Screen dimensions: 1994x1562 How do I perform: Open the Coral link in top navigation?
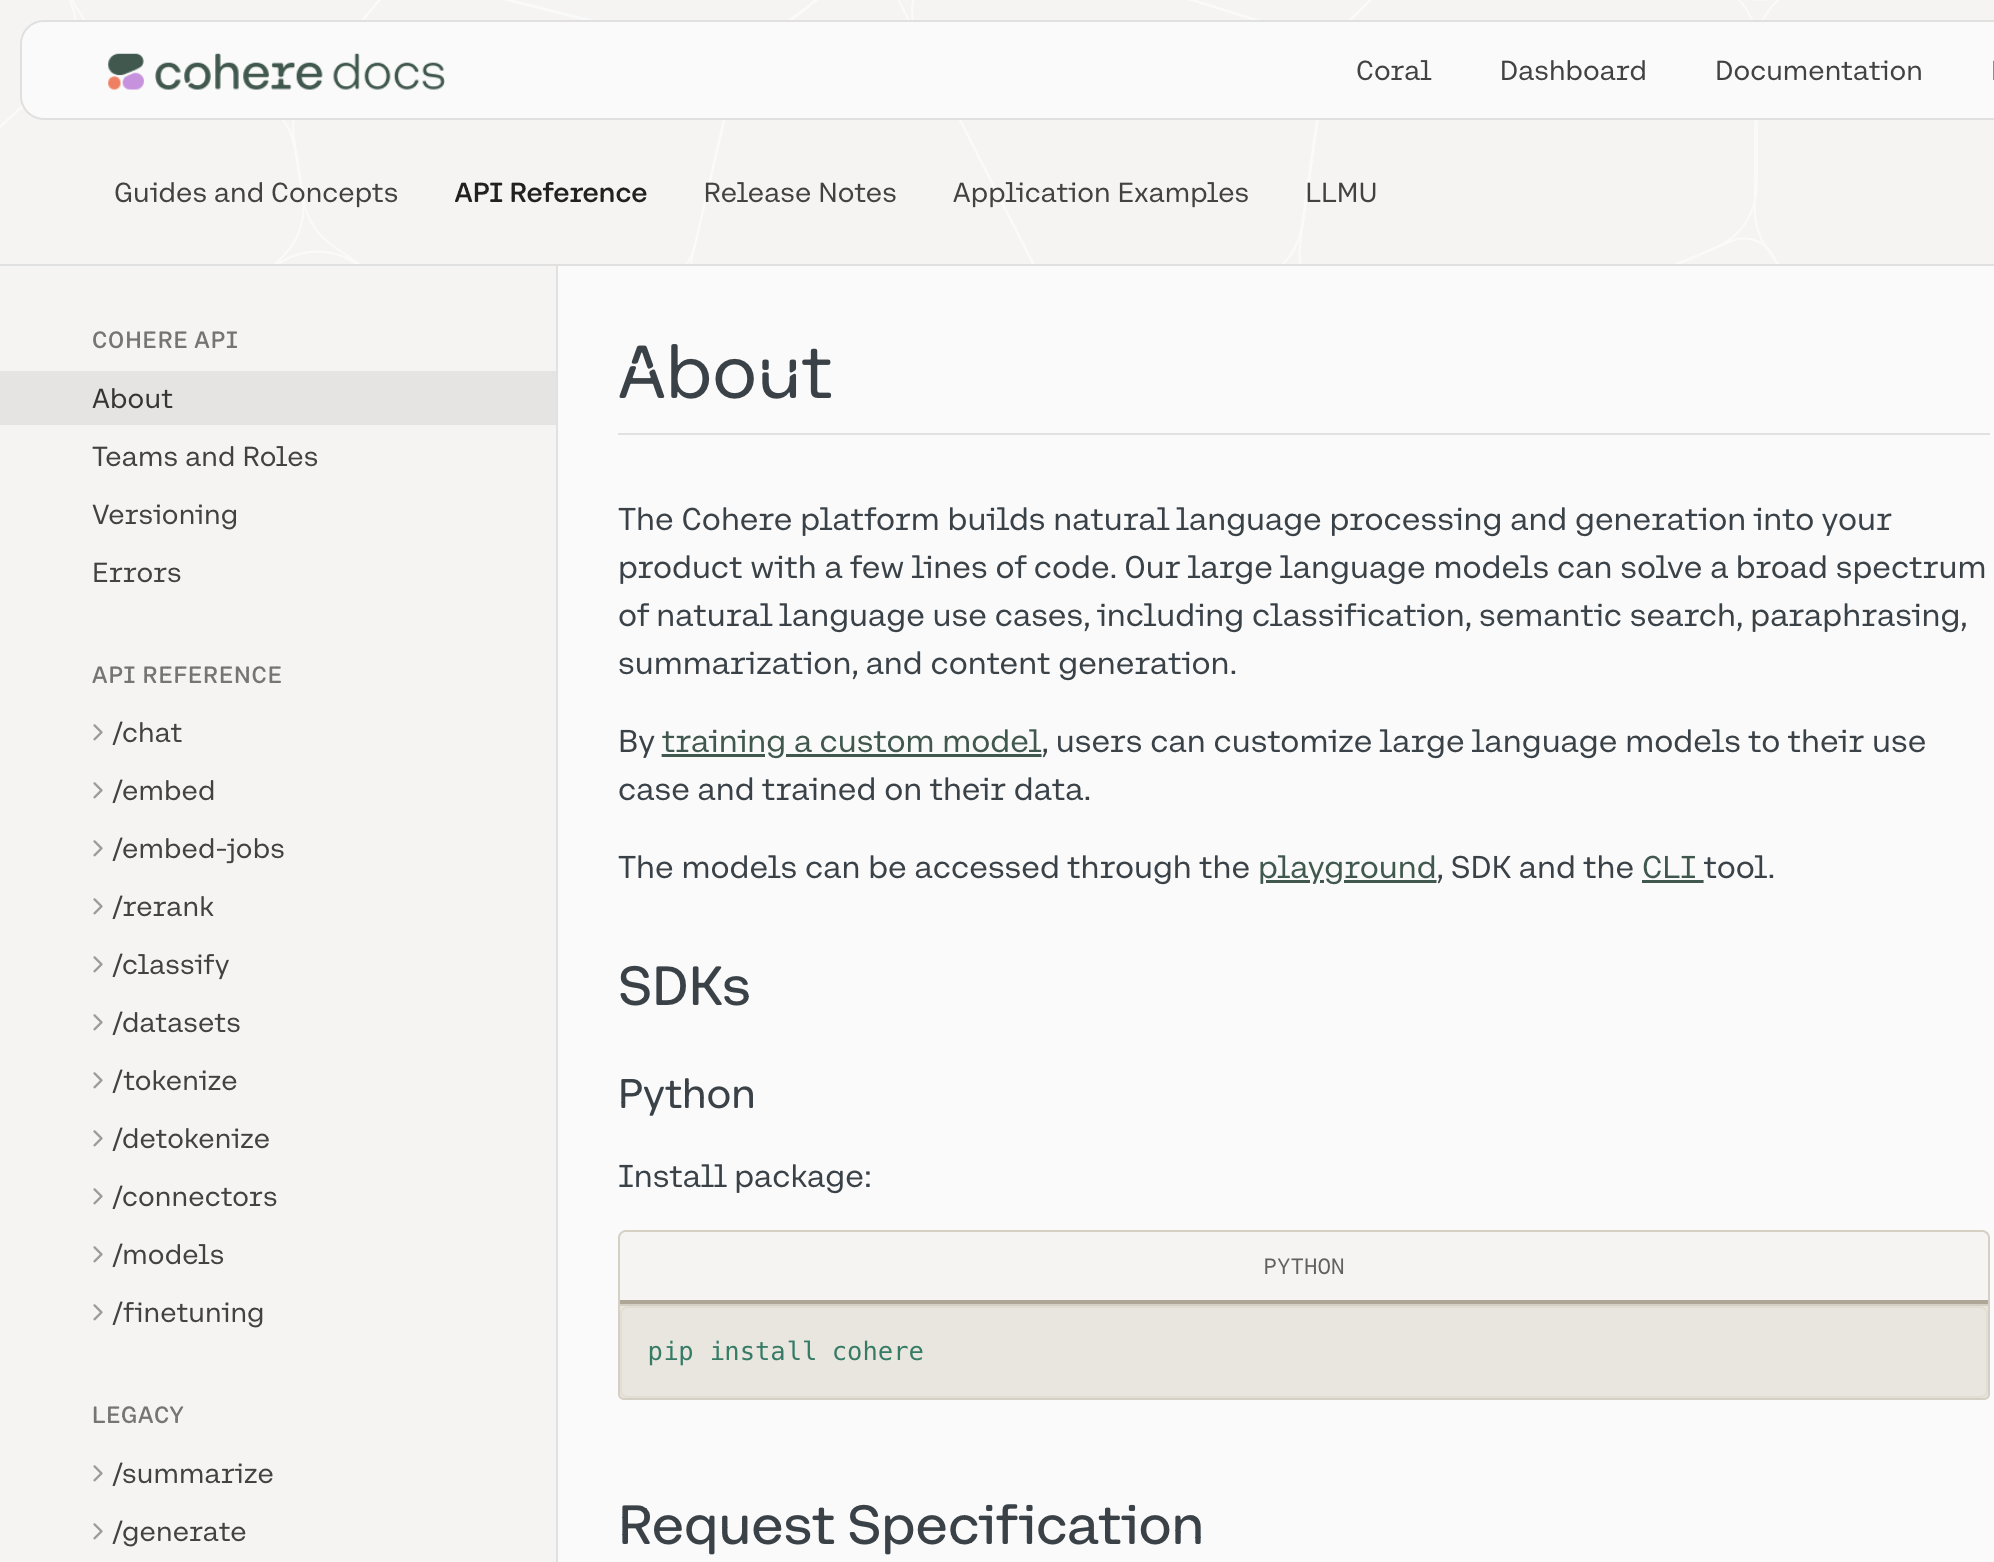1393,71
